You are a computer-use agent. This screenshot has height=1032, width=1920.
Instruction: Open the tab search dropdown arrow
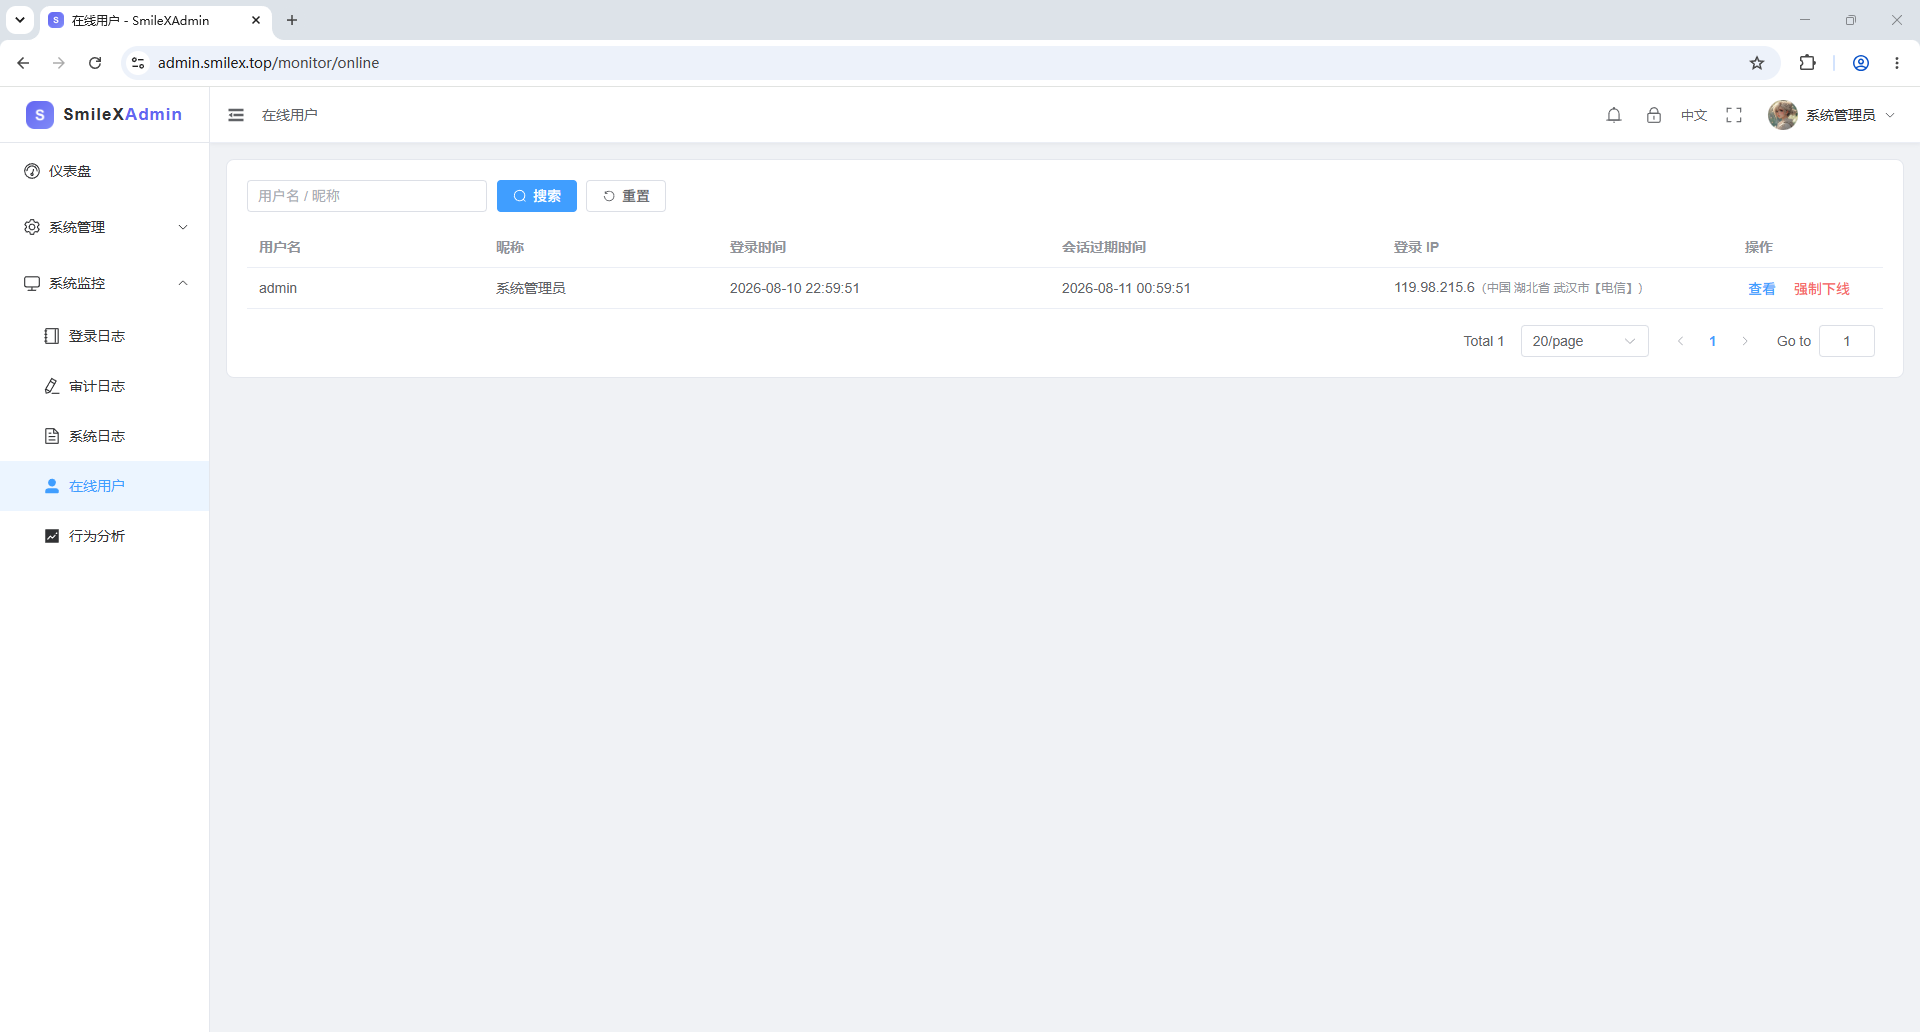(20, 20)
